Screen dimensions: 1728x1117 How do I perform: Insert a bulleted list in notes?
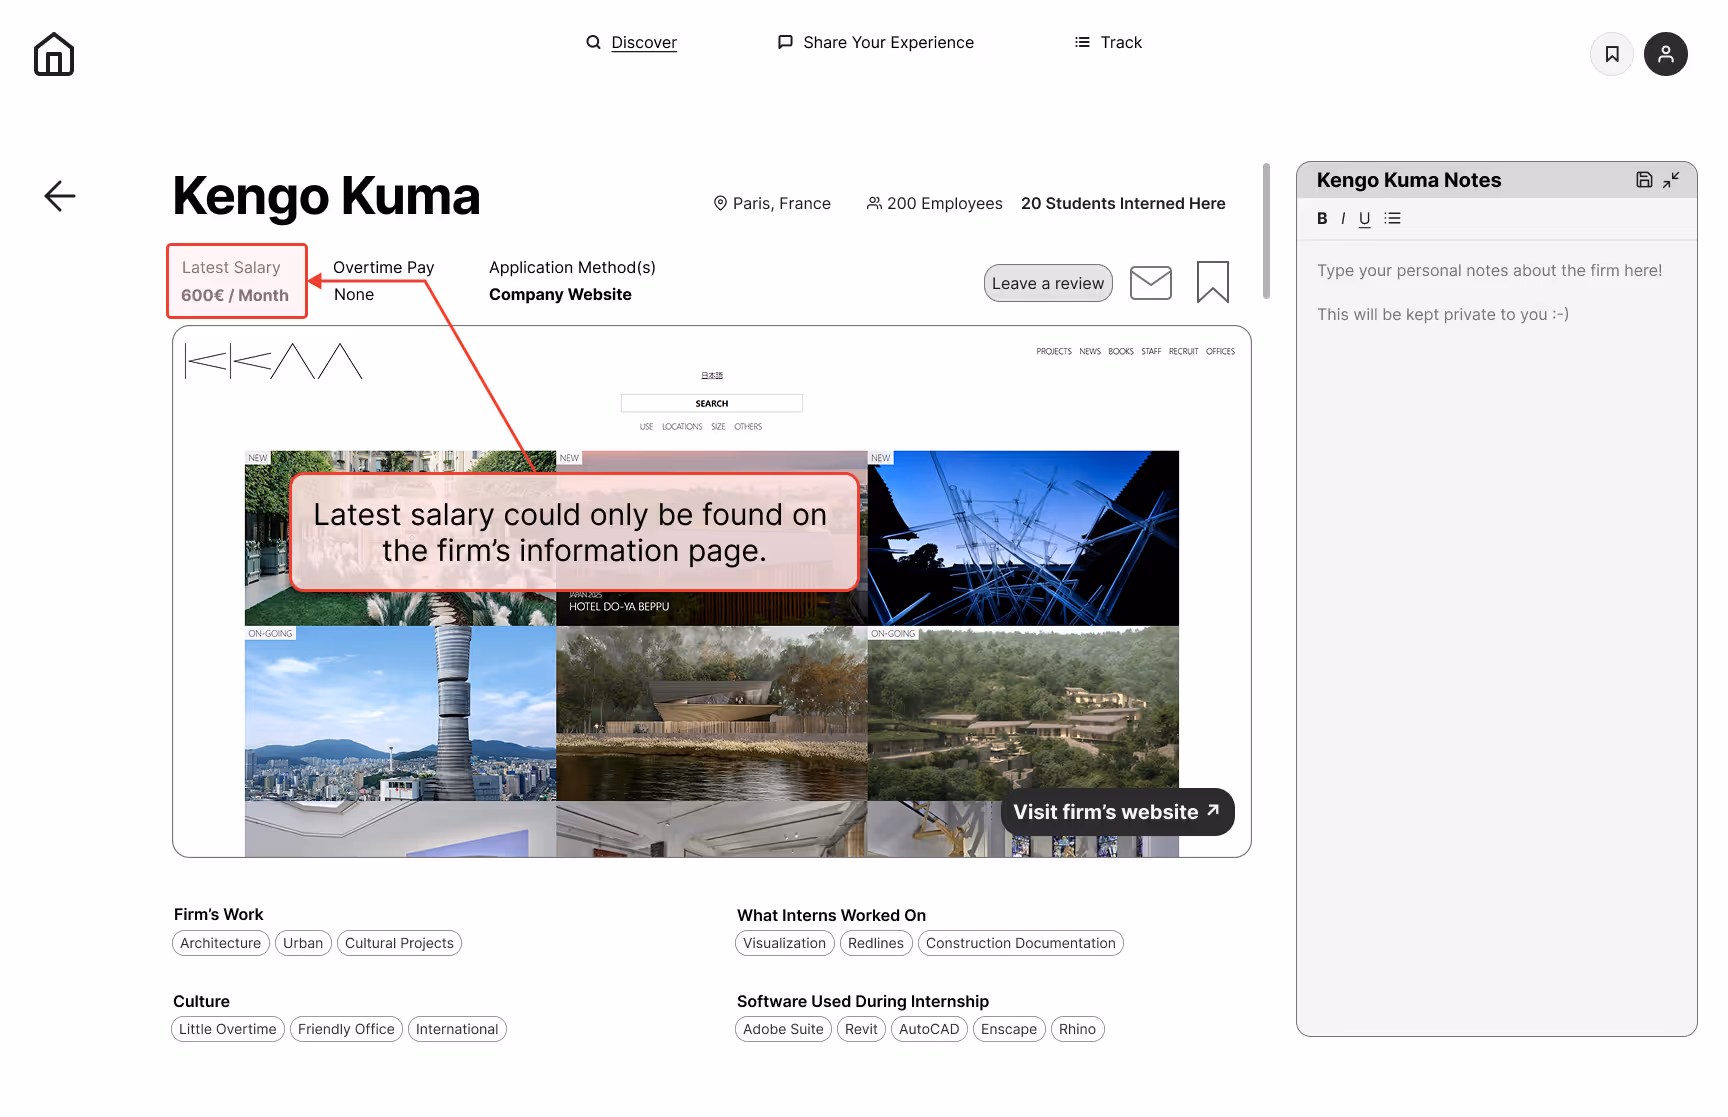(1393, 218)
